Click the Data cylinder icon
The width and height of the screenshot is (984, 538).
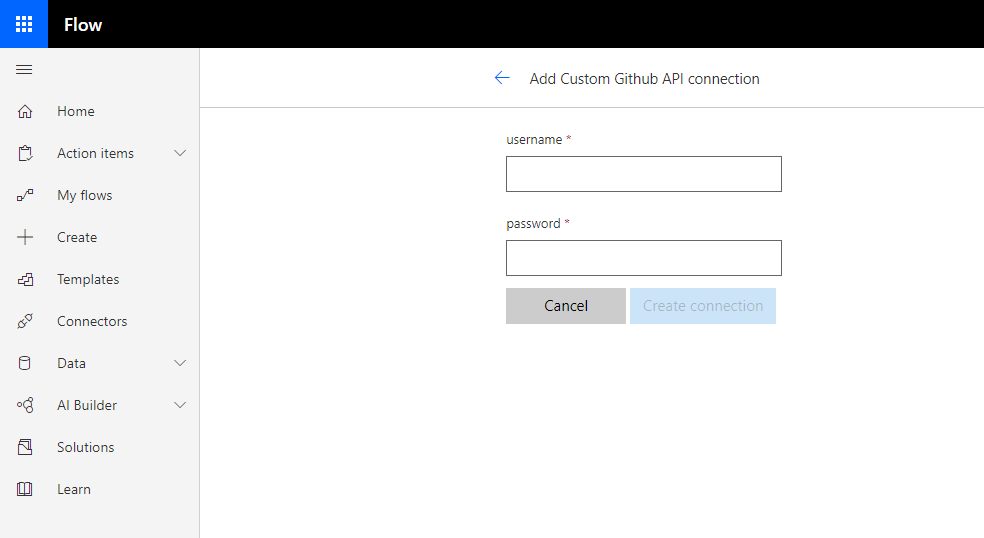pyautogui.click(x=24, y=363)
